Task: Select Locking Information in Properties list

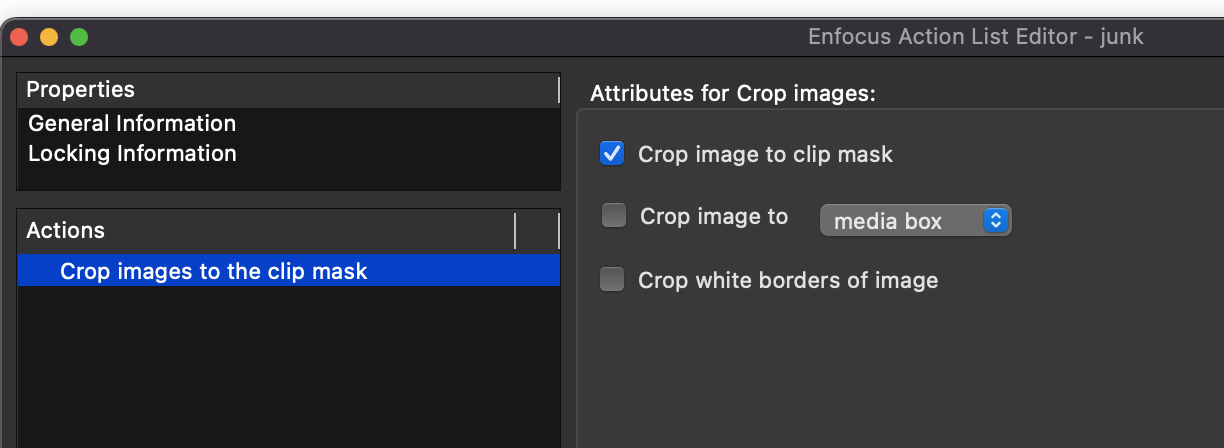Action: coord(132,154)
